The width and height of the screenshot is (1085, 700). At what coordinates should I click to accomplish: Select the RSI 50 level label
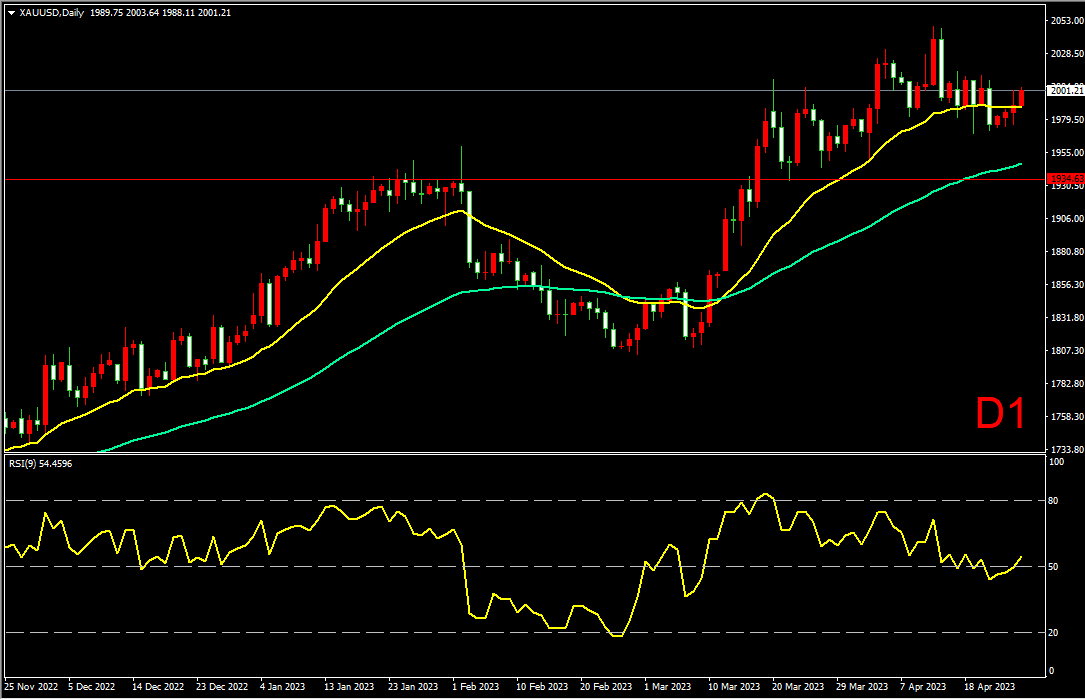click(x=1053, y=567)
